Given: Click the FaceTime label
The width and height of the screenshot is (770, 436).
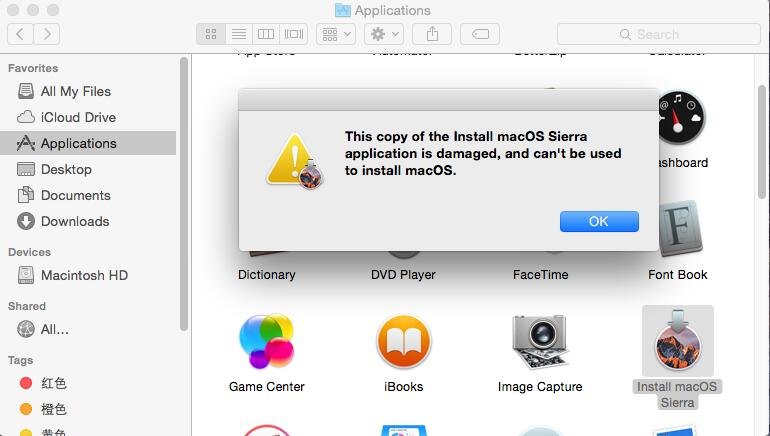Looking at the screenshot, I should point(540,274).
